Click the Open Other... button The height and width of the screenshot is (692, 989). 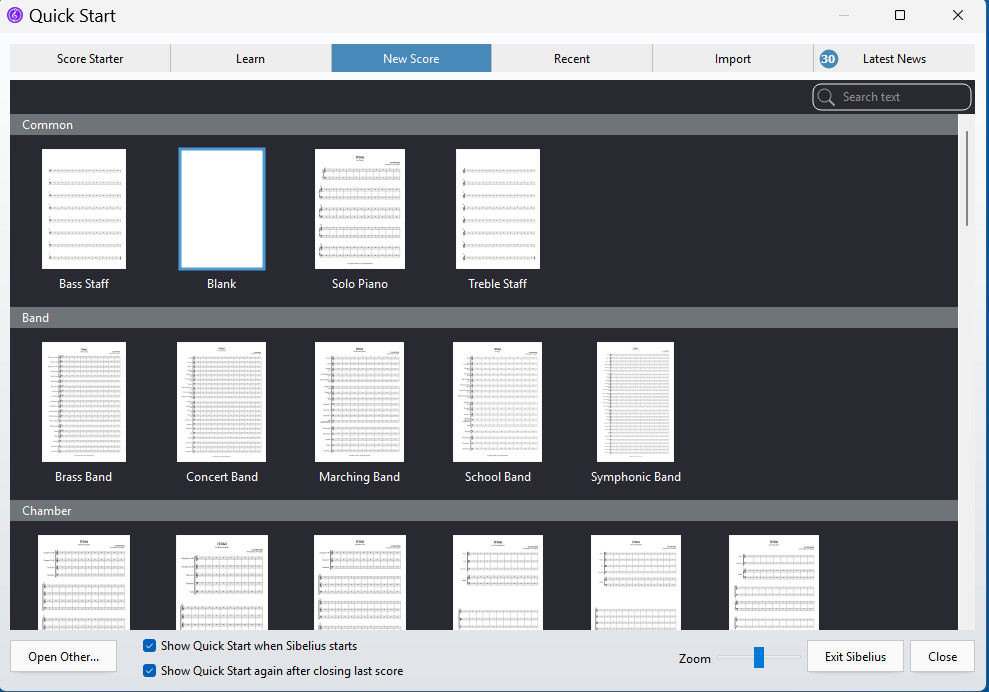(64, 657)
